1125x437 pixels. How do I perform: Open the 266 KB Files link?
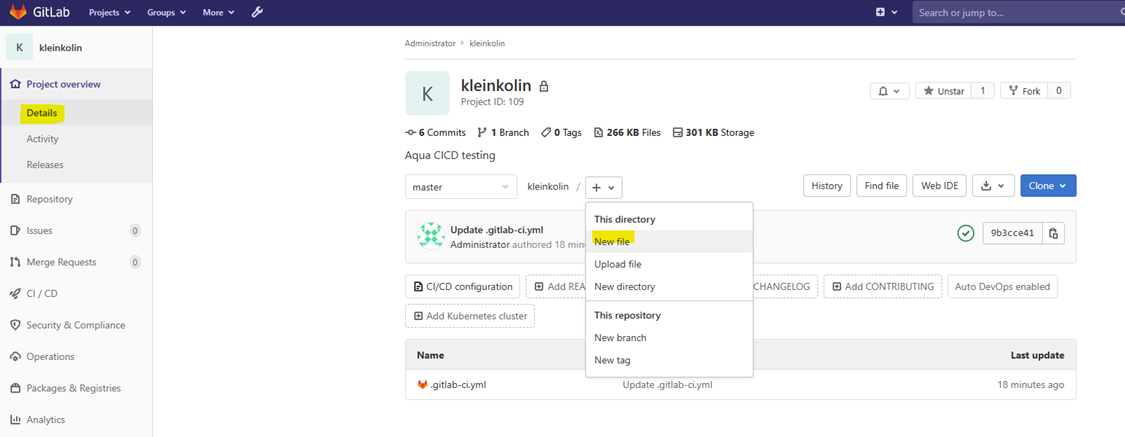[627, 133]
